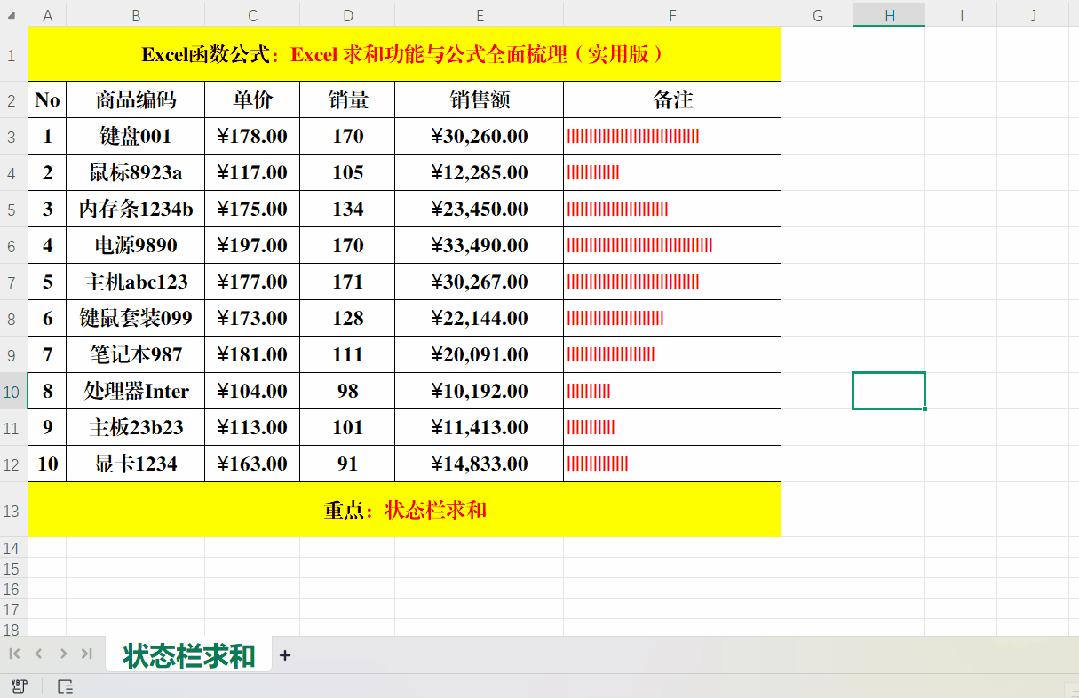Select row 2 header
This screenshot has height=698, width=1079.
click(x=11, y=100)
